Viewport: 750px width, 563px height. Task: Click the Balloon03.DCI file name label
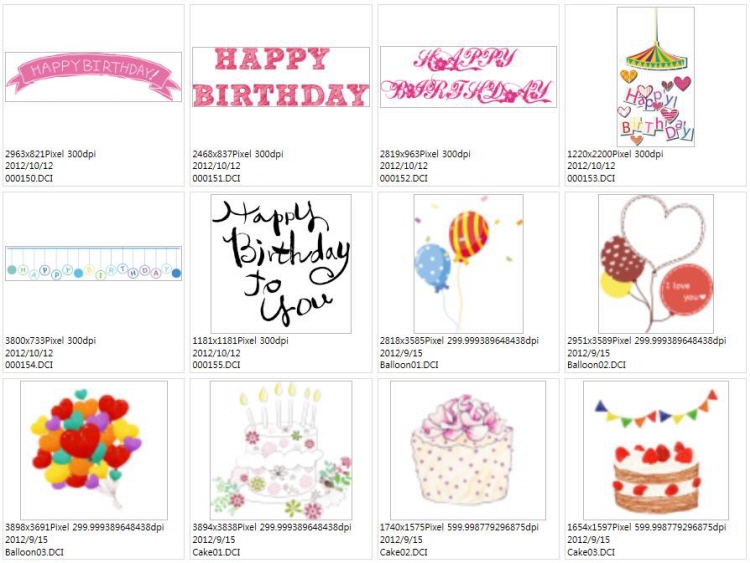[34, 552]
